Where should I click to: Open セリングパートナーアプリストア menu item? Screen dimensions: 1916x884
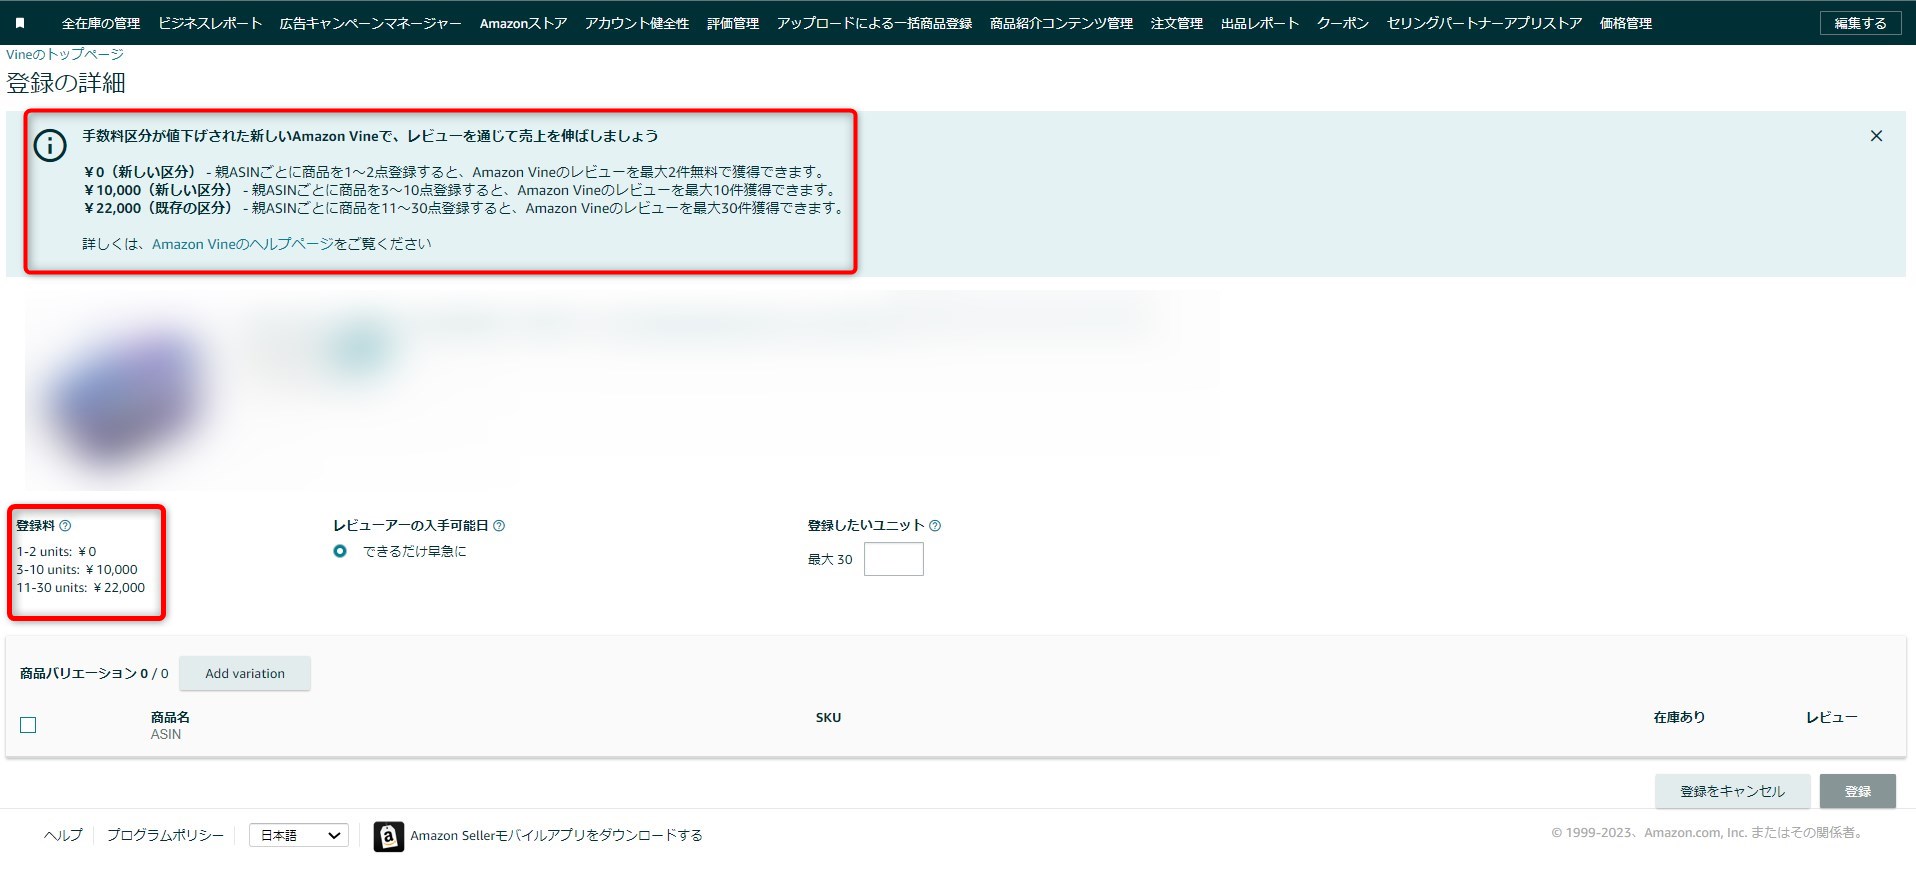(x=1484, y=23)
